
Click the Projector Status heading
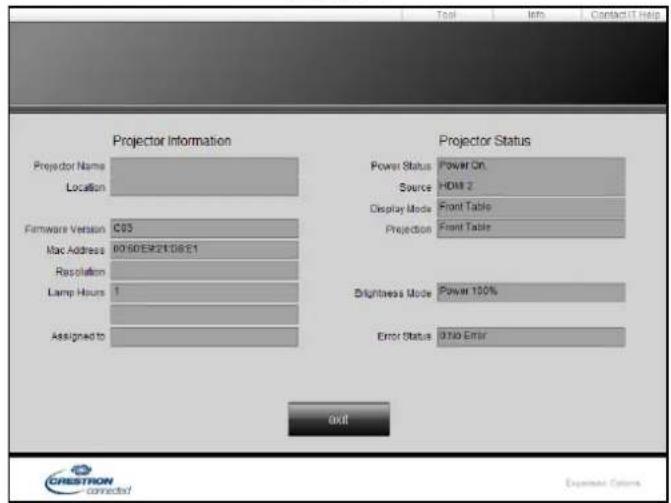(485, 141)
